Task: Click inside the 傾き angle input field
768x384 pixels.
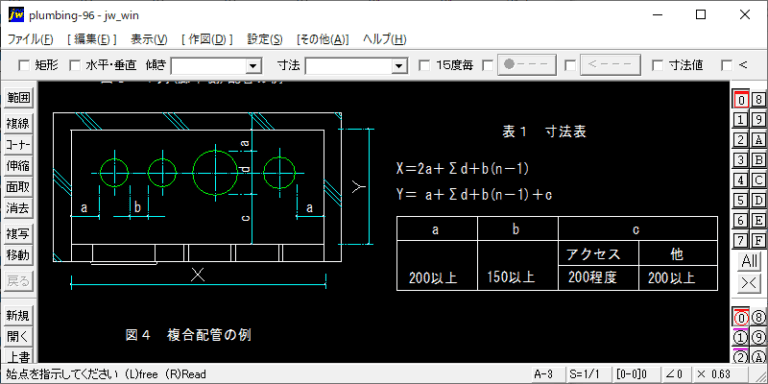Action: (209, 66)
